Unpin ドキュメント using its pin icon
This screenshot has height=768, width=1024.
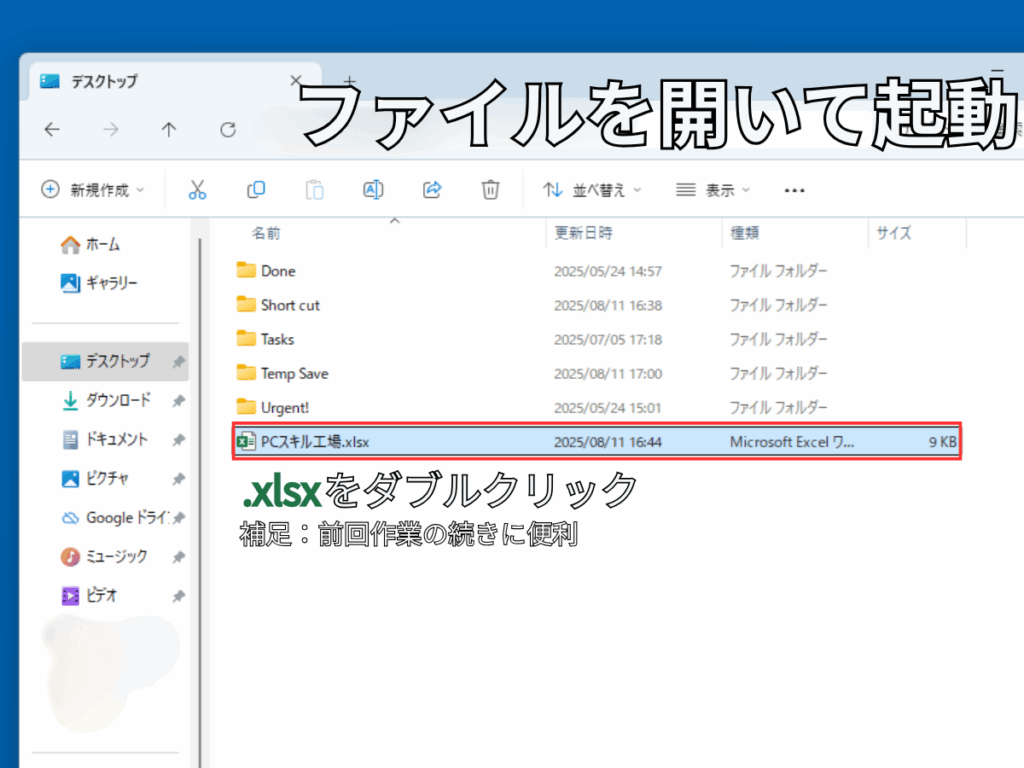point(178,440)
